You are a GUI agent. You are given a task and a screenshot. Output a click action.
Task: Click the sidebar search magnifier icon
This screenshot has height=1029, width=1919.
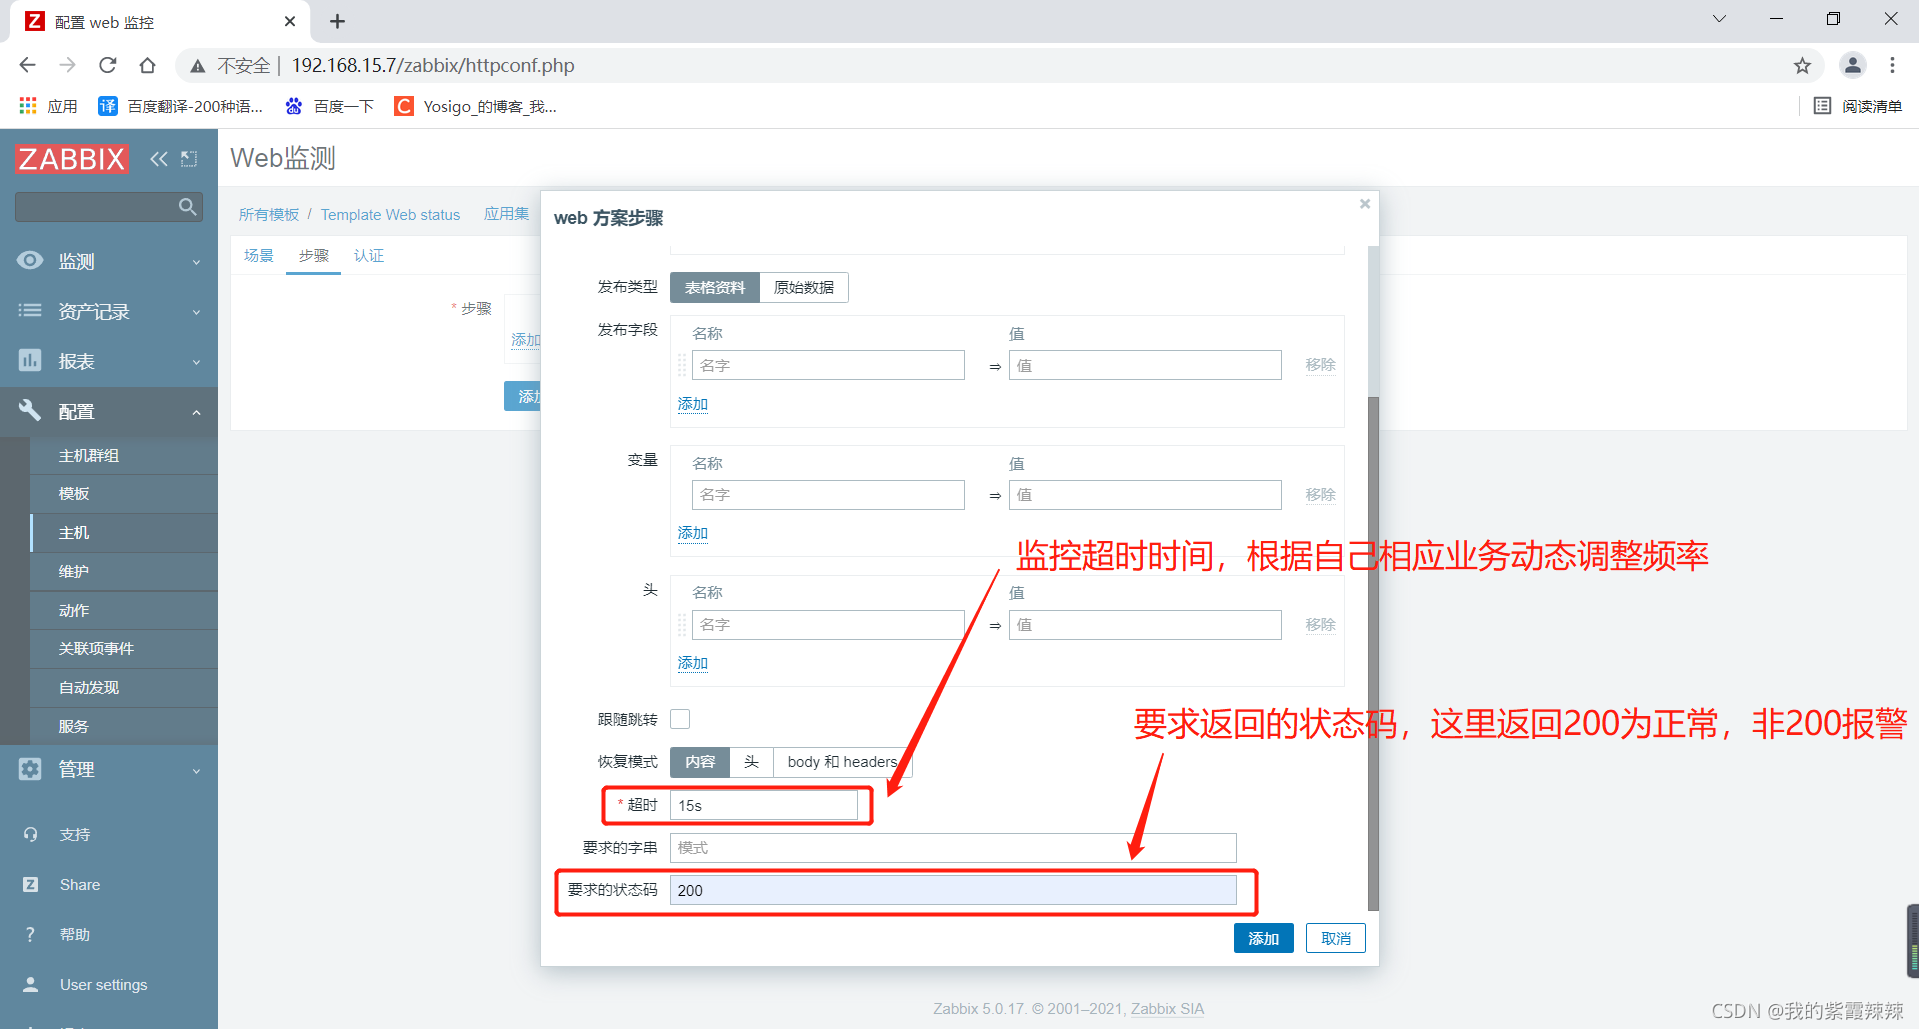187,207
